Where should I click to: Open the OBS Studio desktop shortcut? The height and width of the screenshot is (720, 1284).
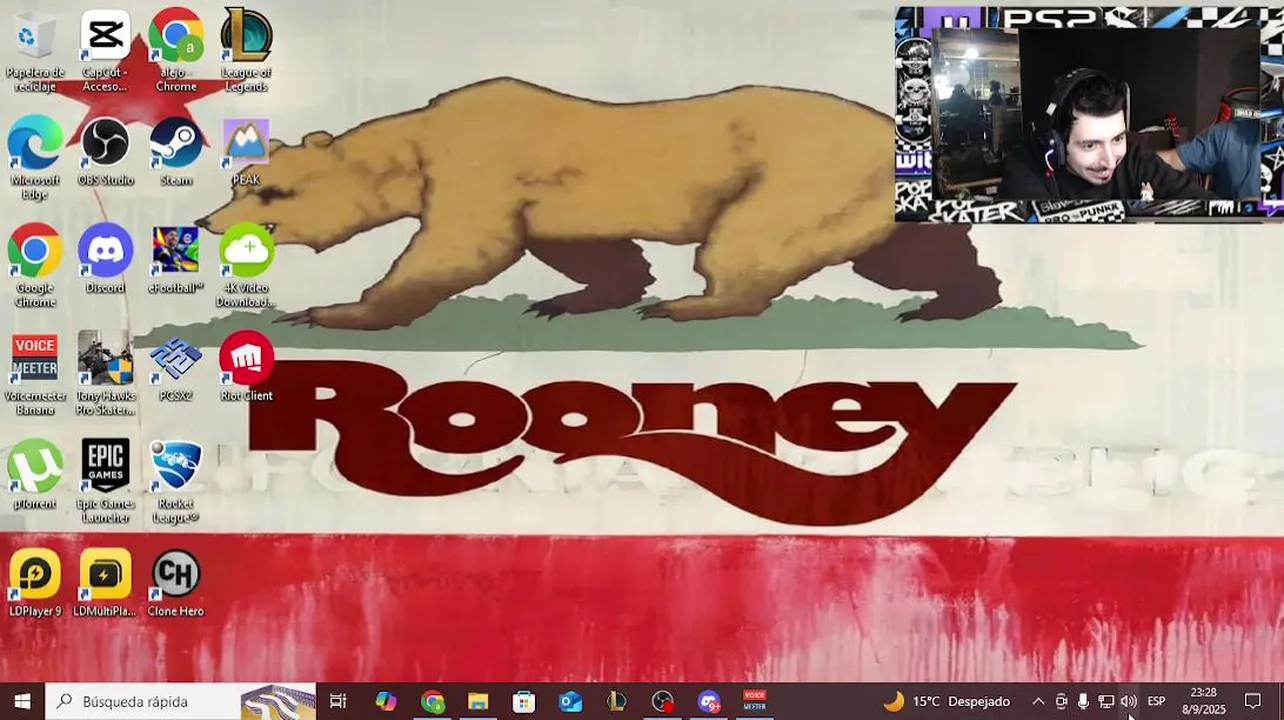coord(105,153)
